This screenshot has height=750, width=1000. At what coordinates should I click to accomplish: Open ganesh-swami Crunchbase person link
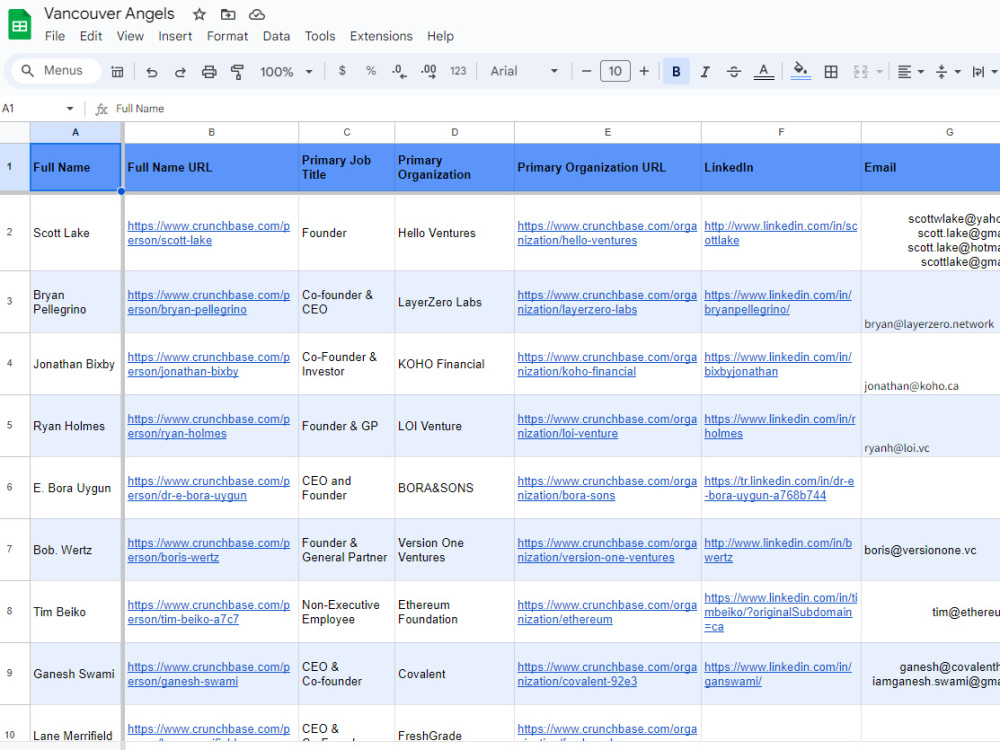coord(209,674)
